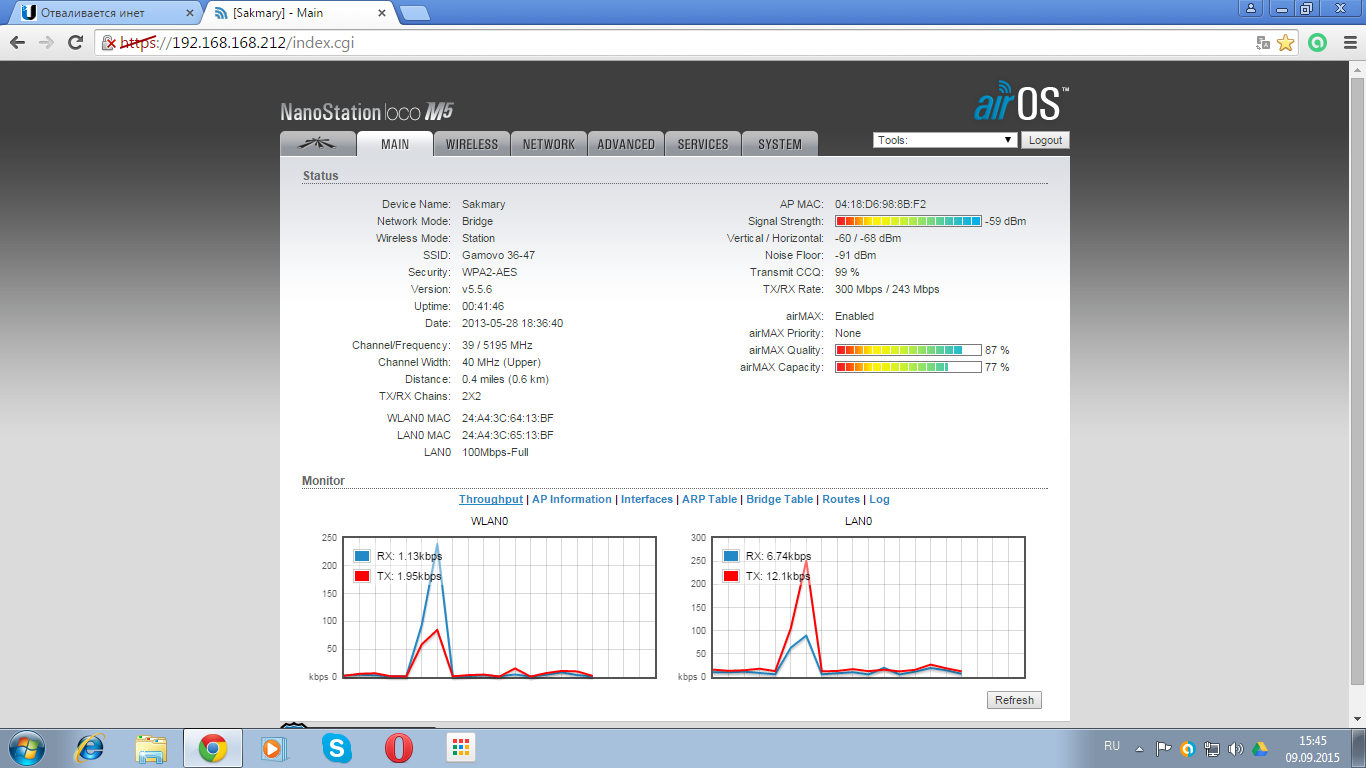This screenshot has width=1366, height=768.
Task: Click the insecure HTTPS warning icon
Action: point(110,43)
